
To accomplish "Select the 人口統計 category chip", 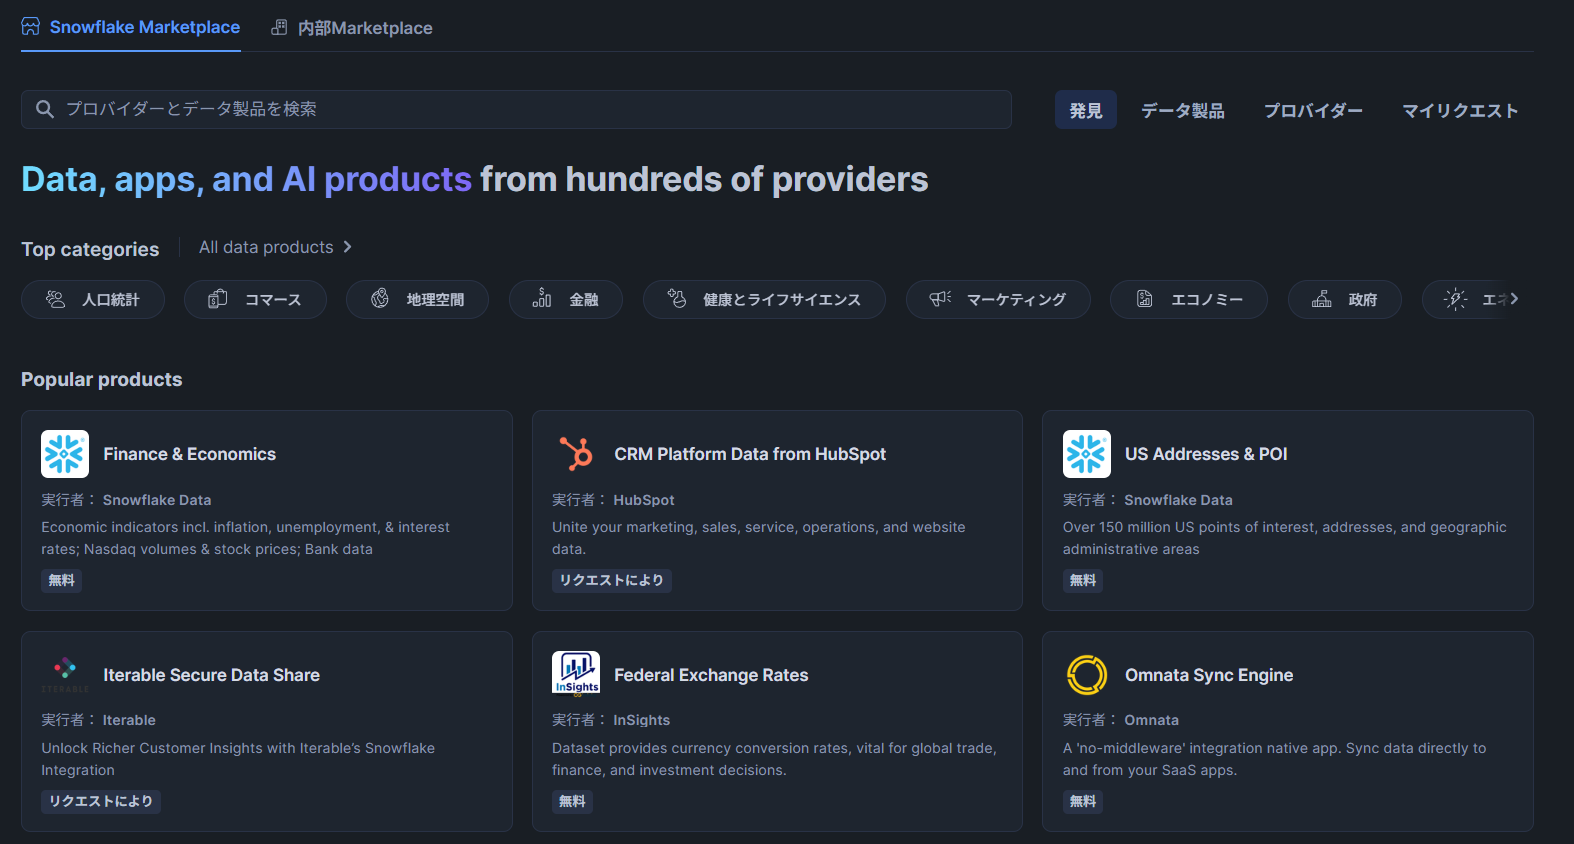I will tap(93, 299).
